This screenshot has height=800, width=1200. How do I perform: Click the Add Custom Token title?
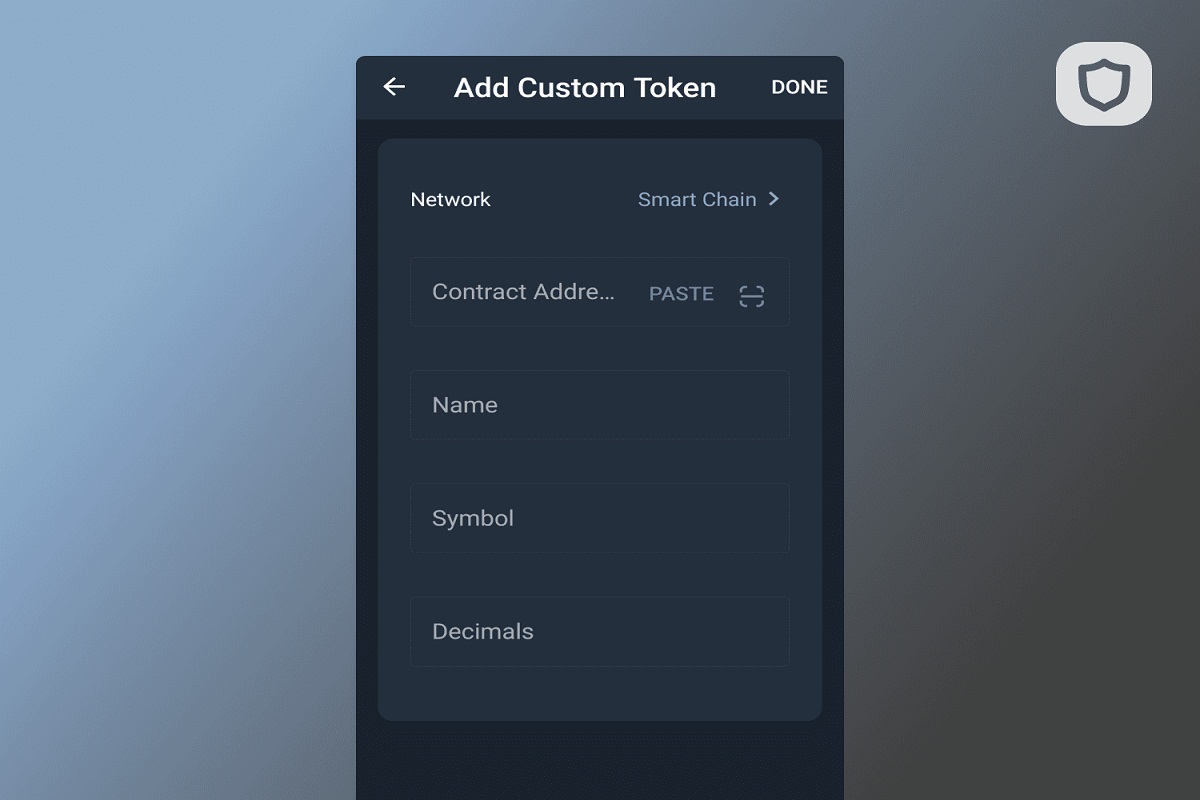pyautogui.click(x=585, y=88)
